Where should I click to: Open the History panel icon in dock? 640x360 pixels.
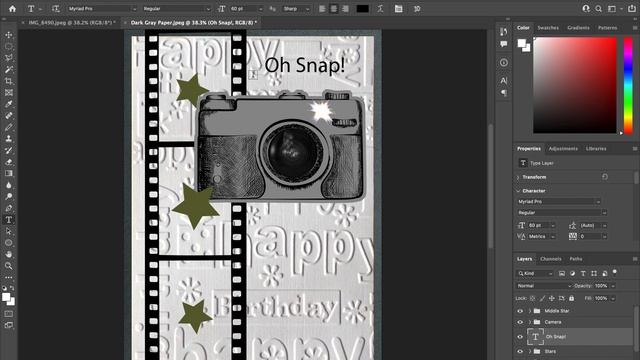pyautogui.click(x=504, y=32)
